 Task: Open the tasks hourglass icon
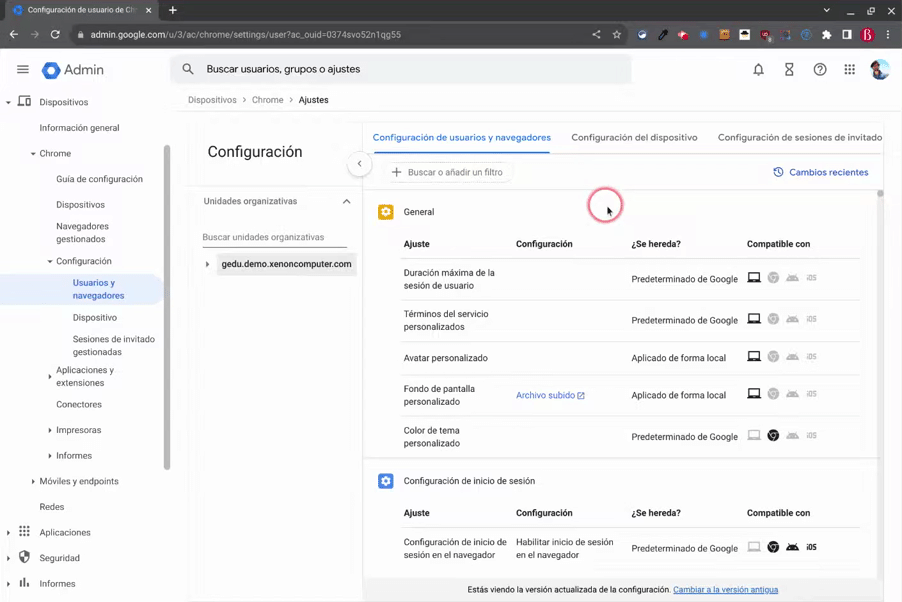pos(789,70)
